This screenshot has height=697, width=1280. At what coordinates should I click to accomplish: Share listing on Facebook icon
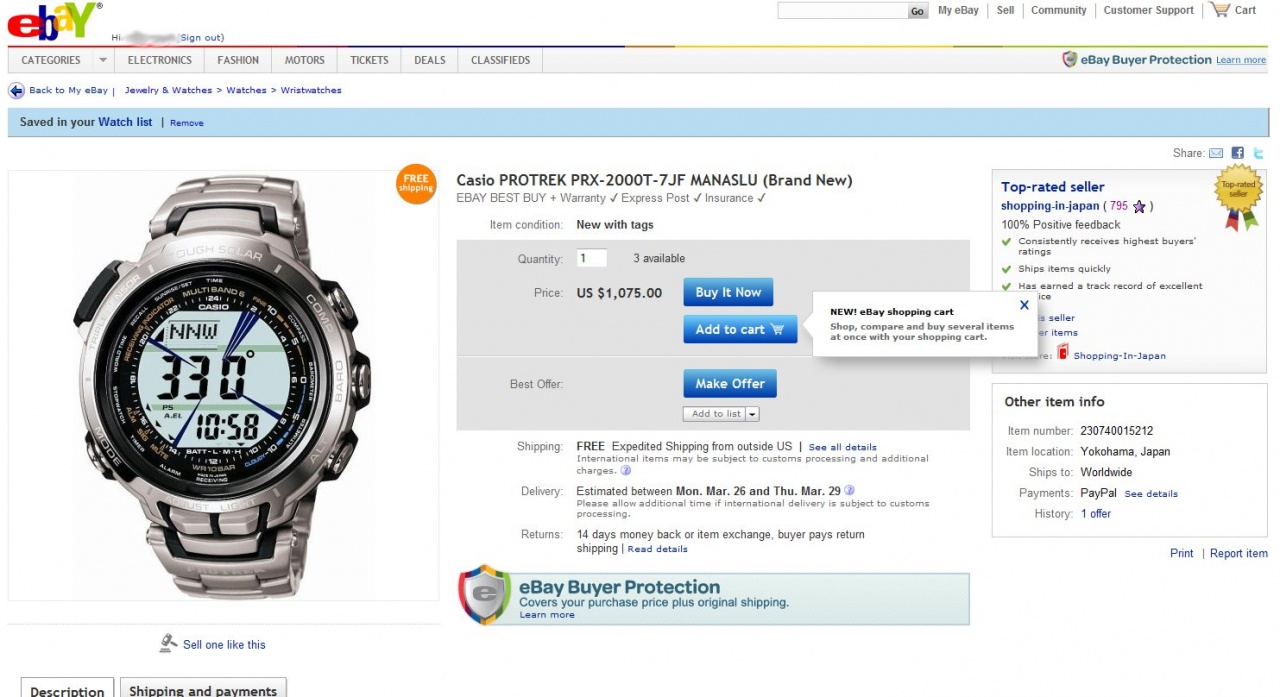(1238, 153)
